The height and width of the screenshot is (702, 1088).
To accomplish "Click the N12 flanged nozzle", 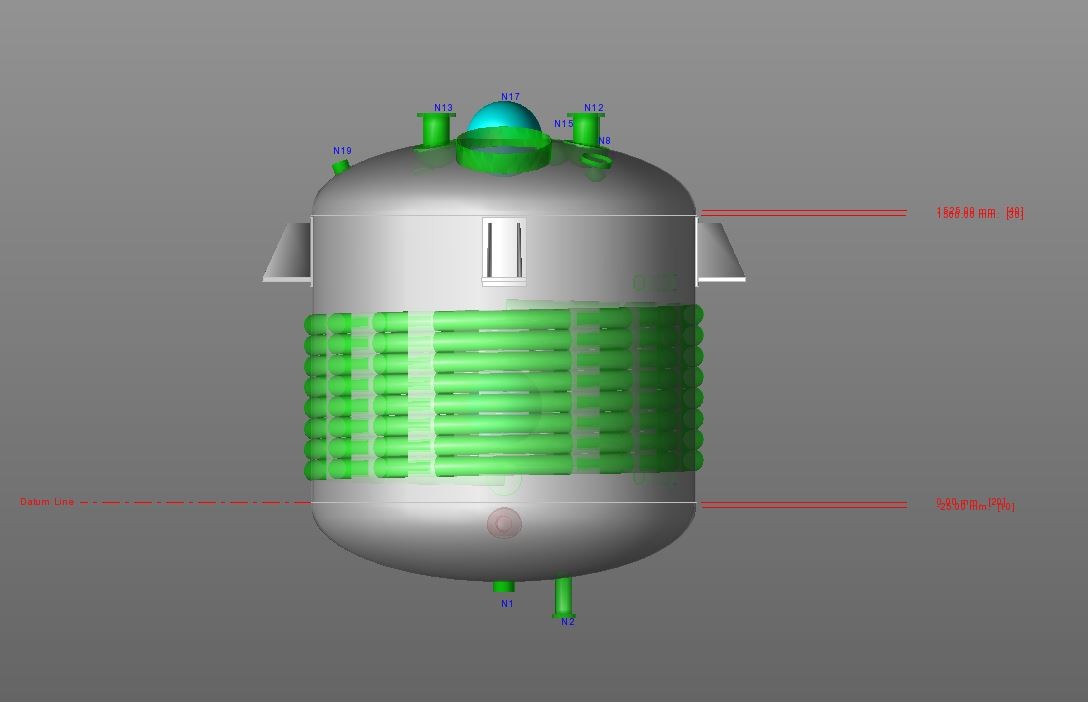I will click(x=586, y=130).
